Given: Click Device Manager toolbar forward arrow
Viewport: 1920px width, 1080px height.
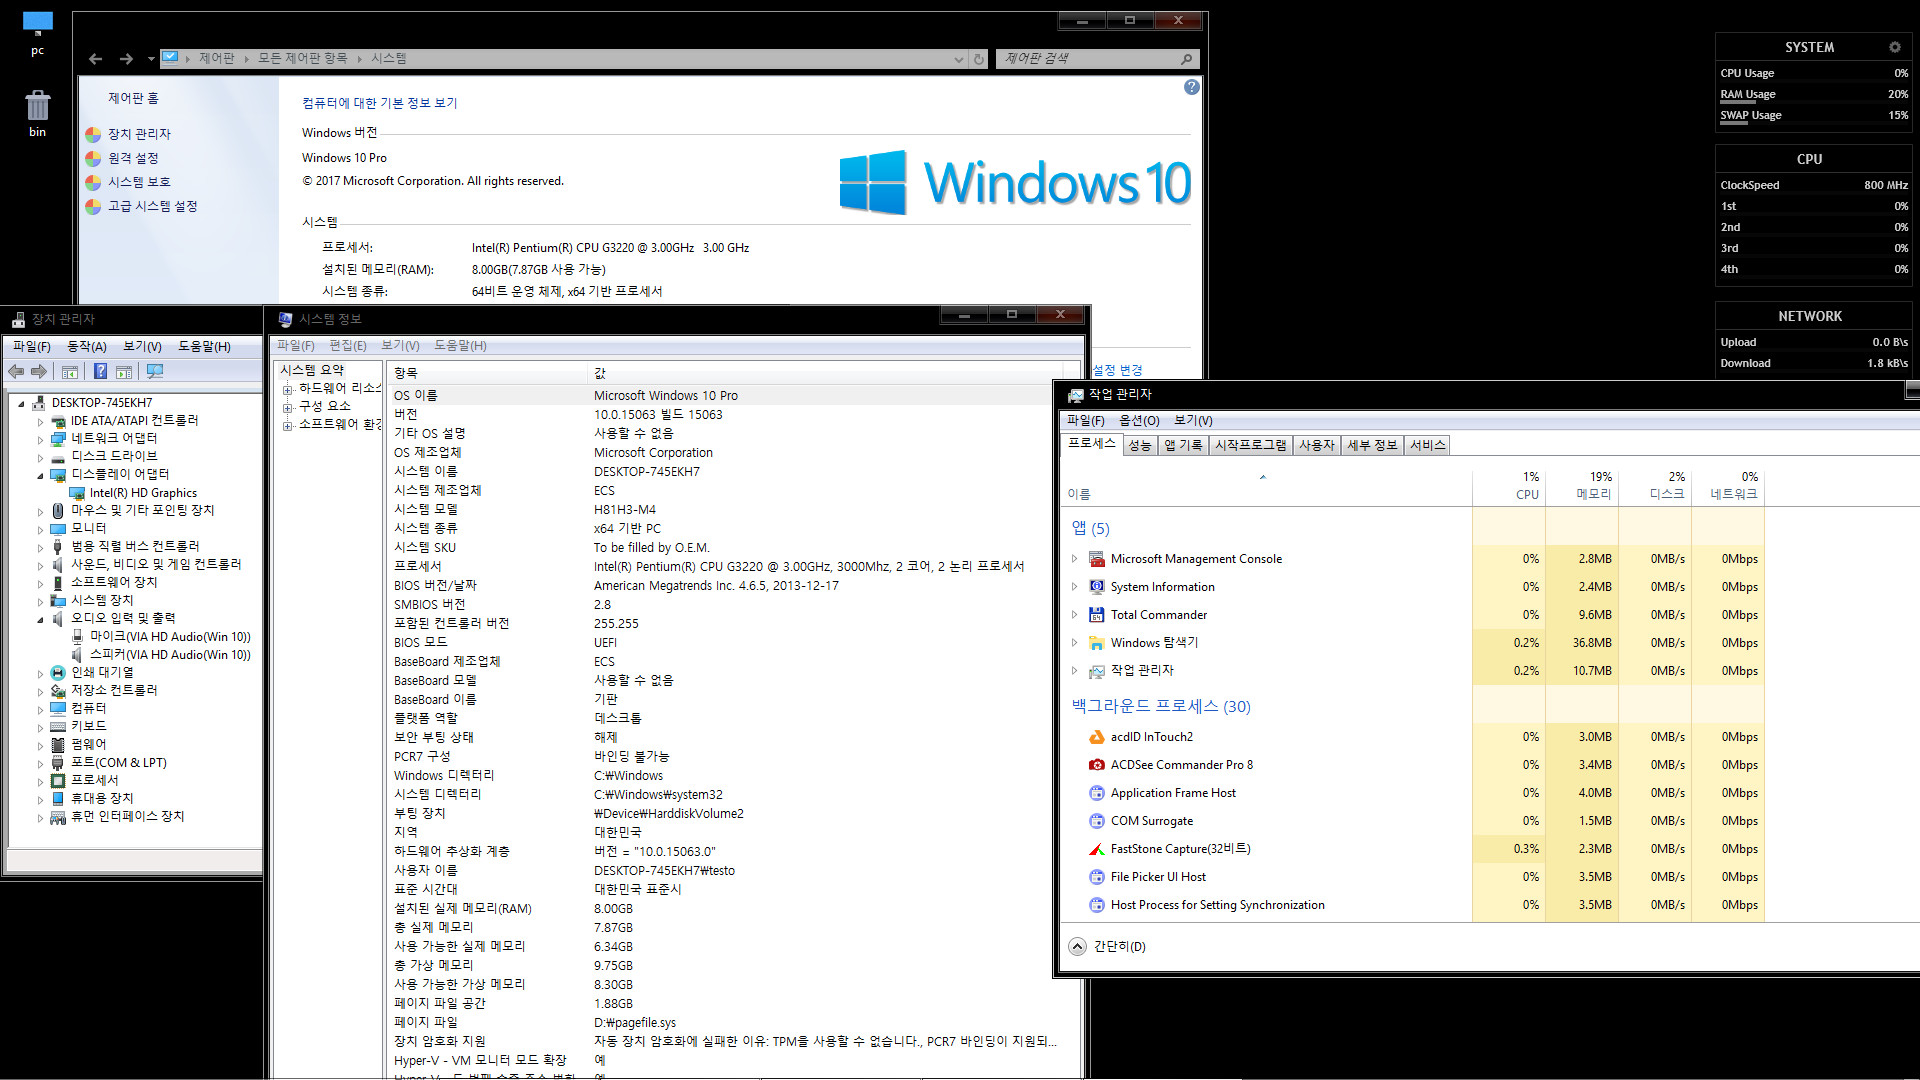Looking at the screenshot, I should point(39,371).
